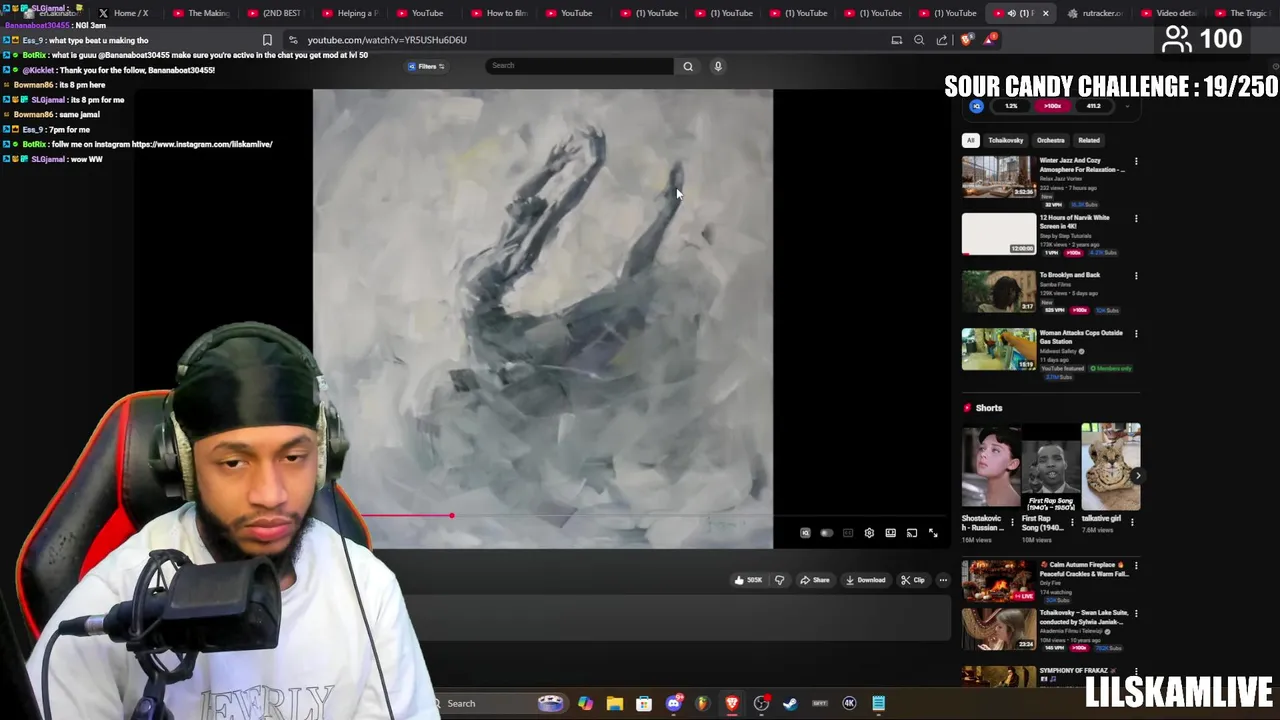
Task: Open options for Winter Jazz video
Action: pyautogui.click(x=1136, y=161)
